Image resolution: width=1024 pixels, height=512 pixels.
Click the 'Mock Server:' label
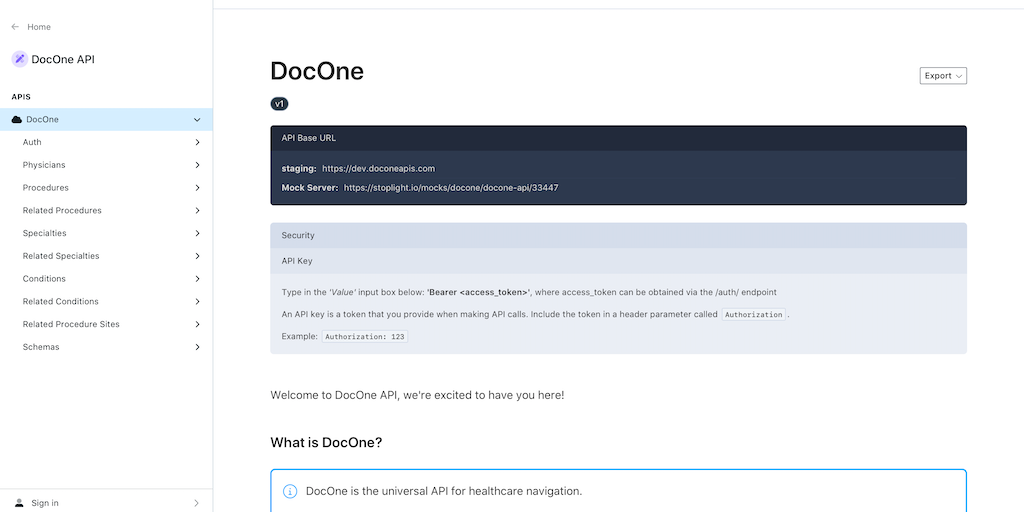(310, 187)
